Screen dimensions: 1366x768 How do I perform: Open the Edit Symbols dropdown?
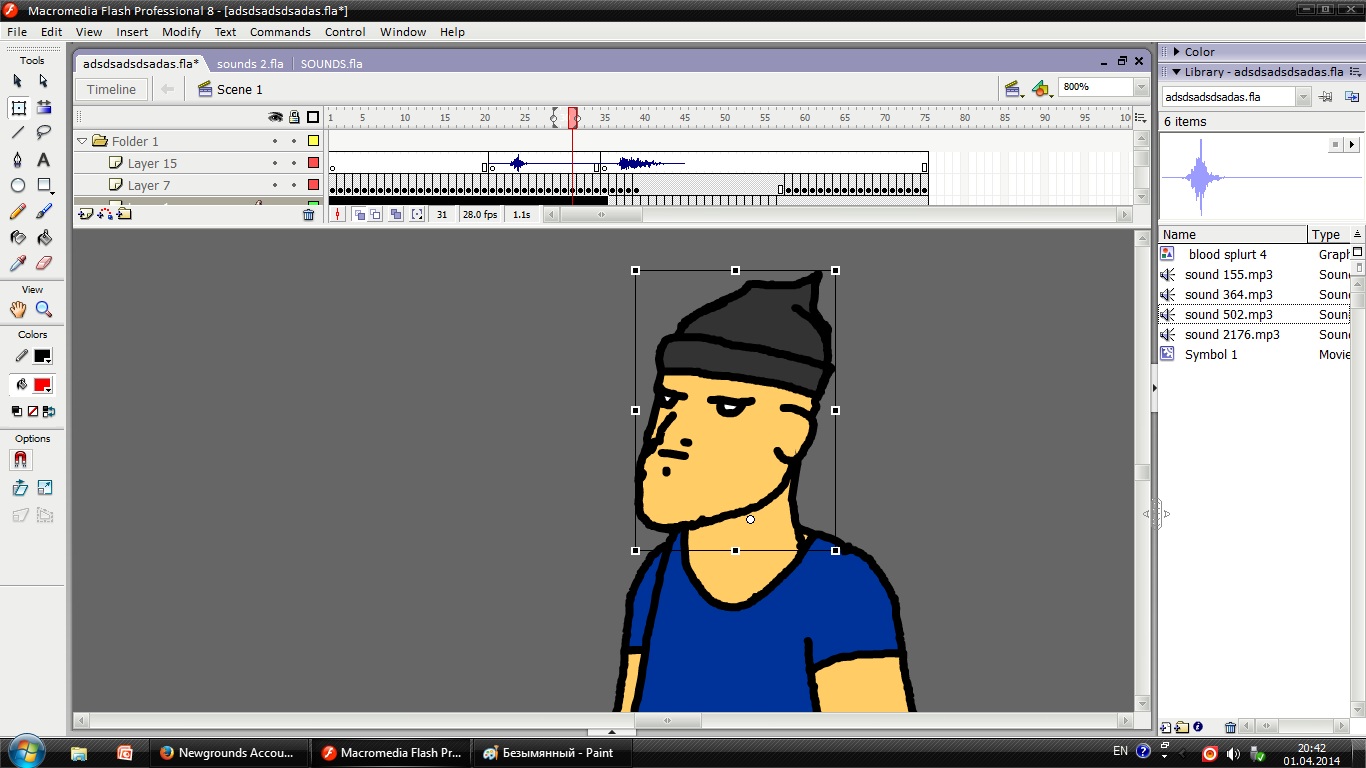[x=1042, y=89]
